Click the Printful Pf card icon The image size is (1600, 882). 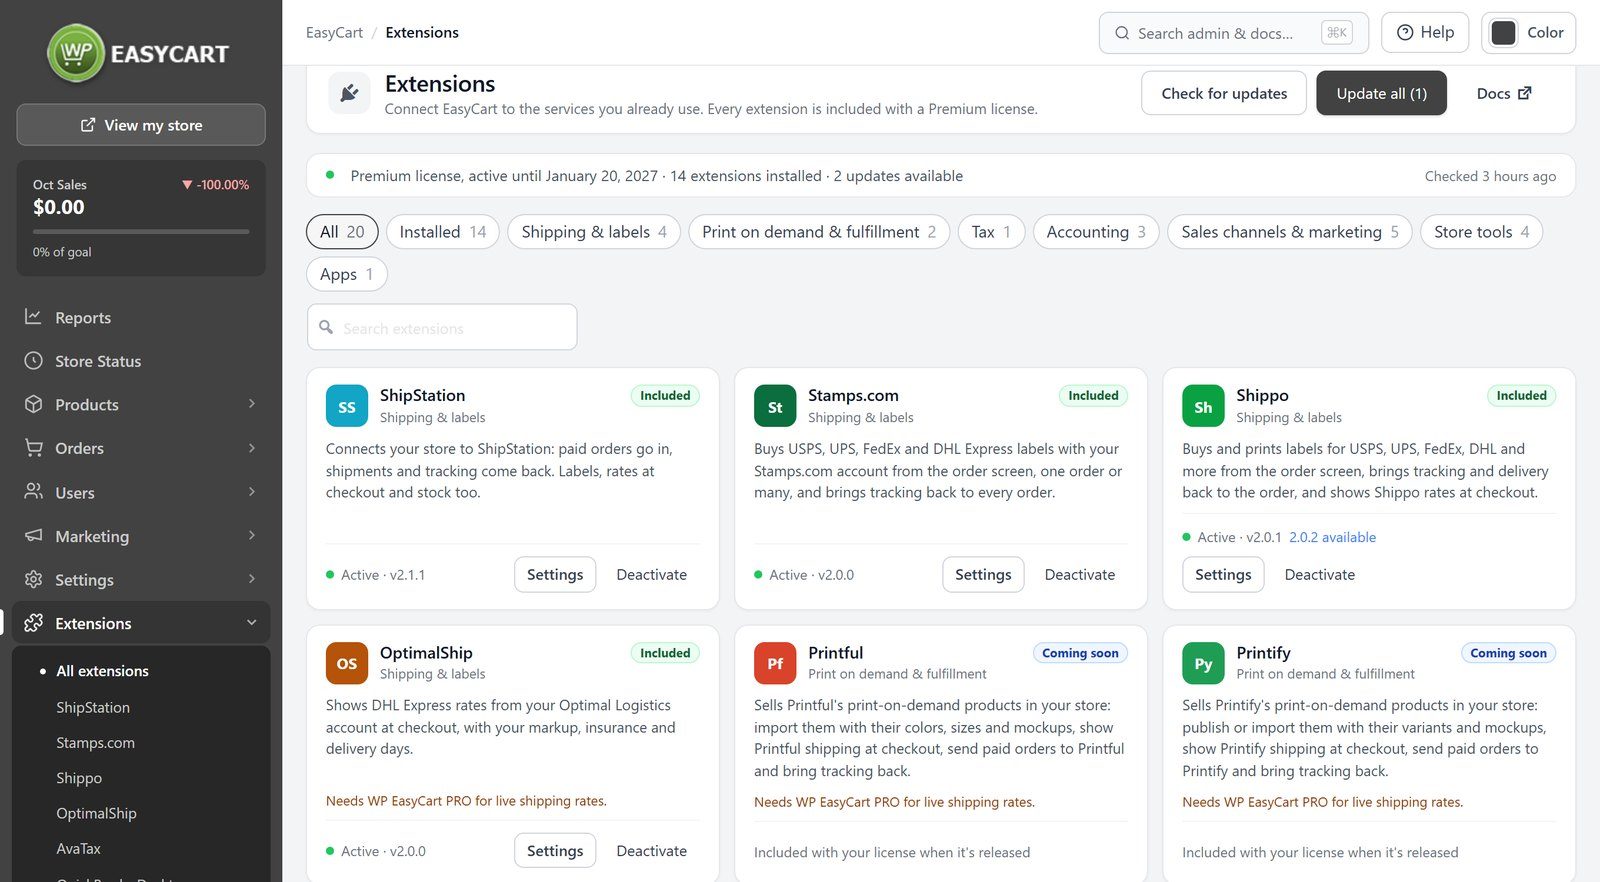tap(775, 663)
